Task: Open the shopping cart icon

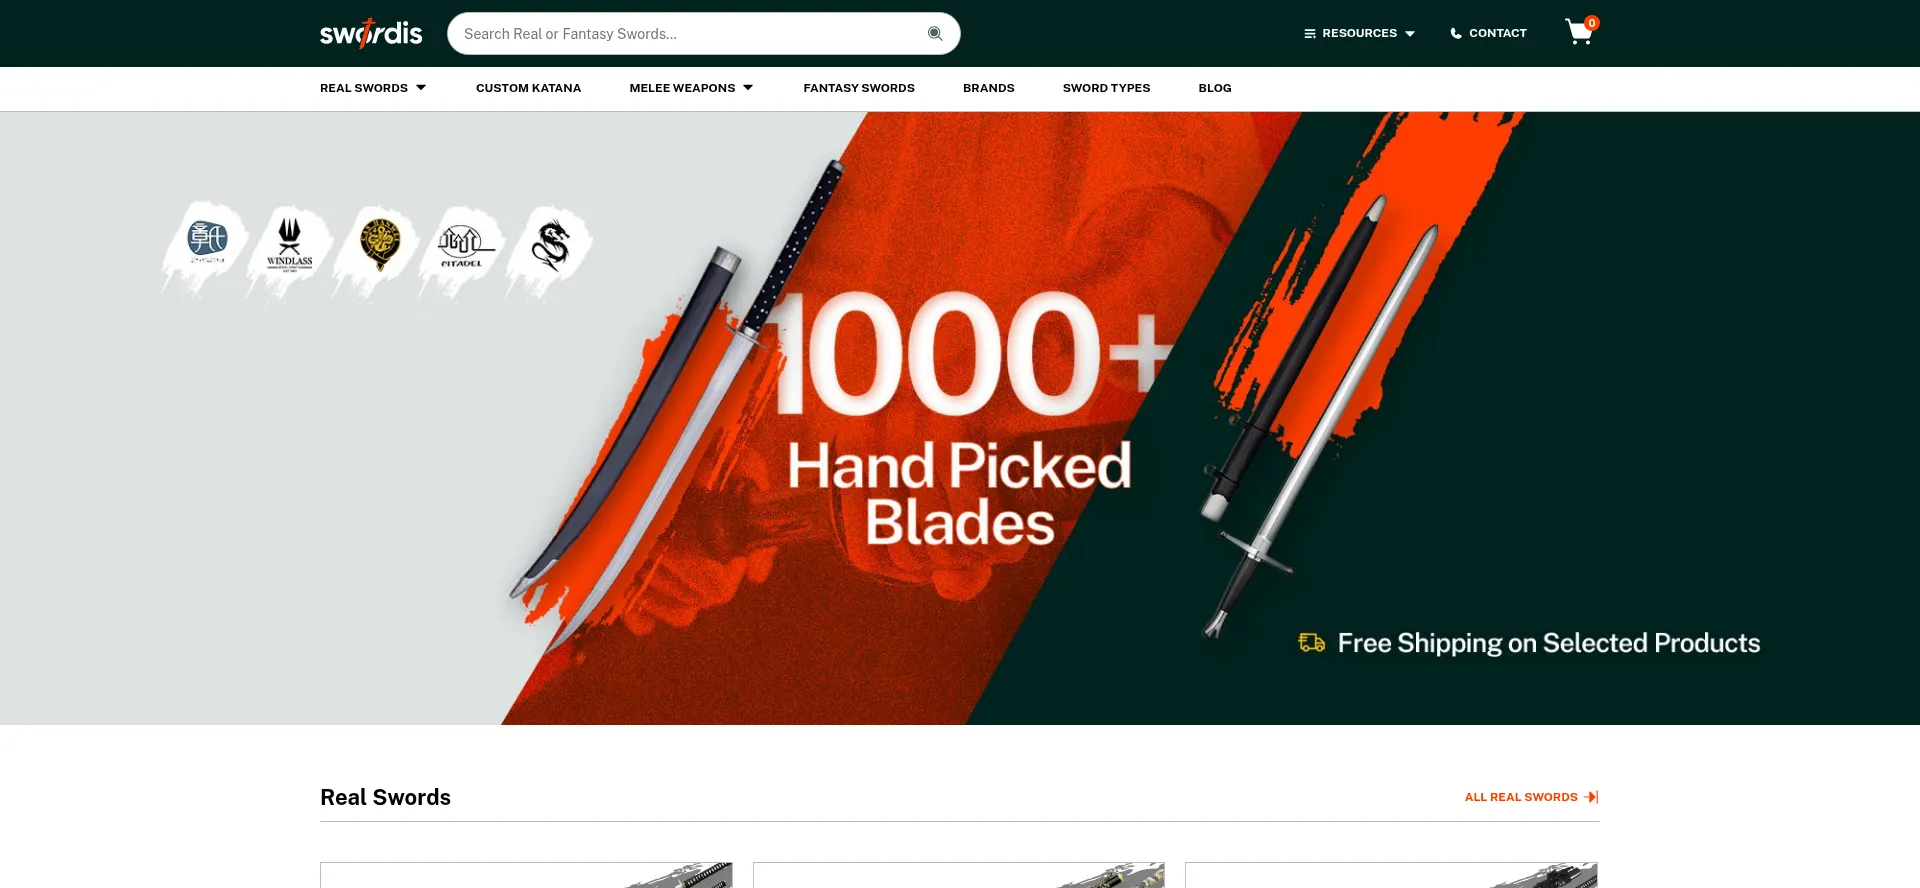Action: pyautogui.click(x=1581, y=32)
